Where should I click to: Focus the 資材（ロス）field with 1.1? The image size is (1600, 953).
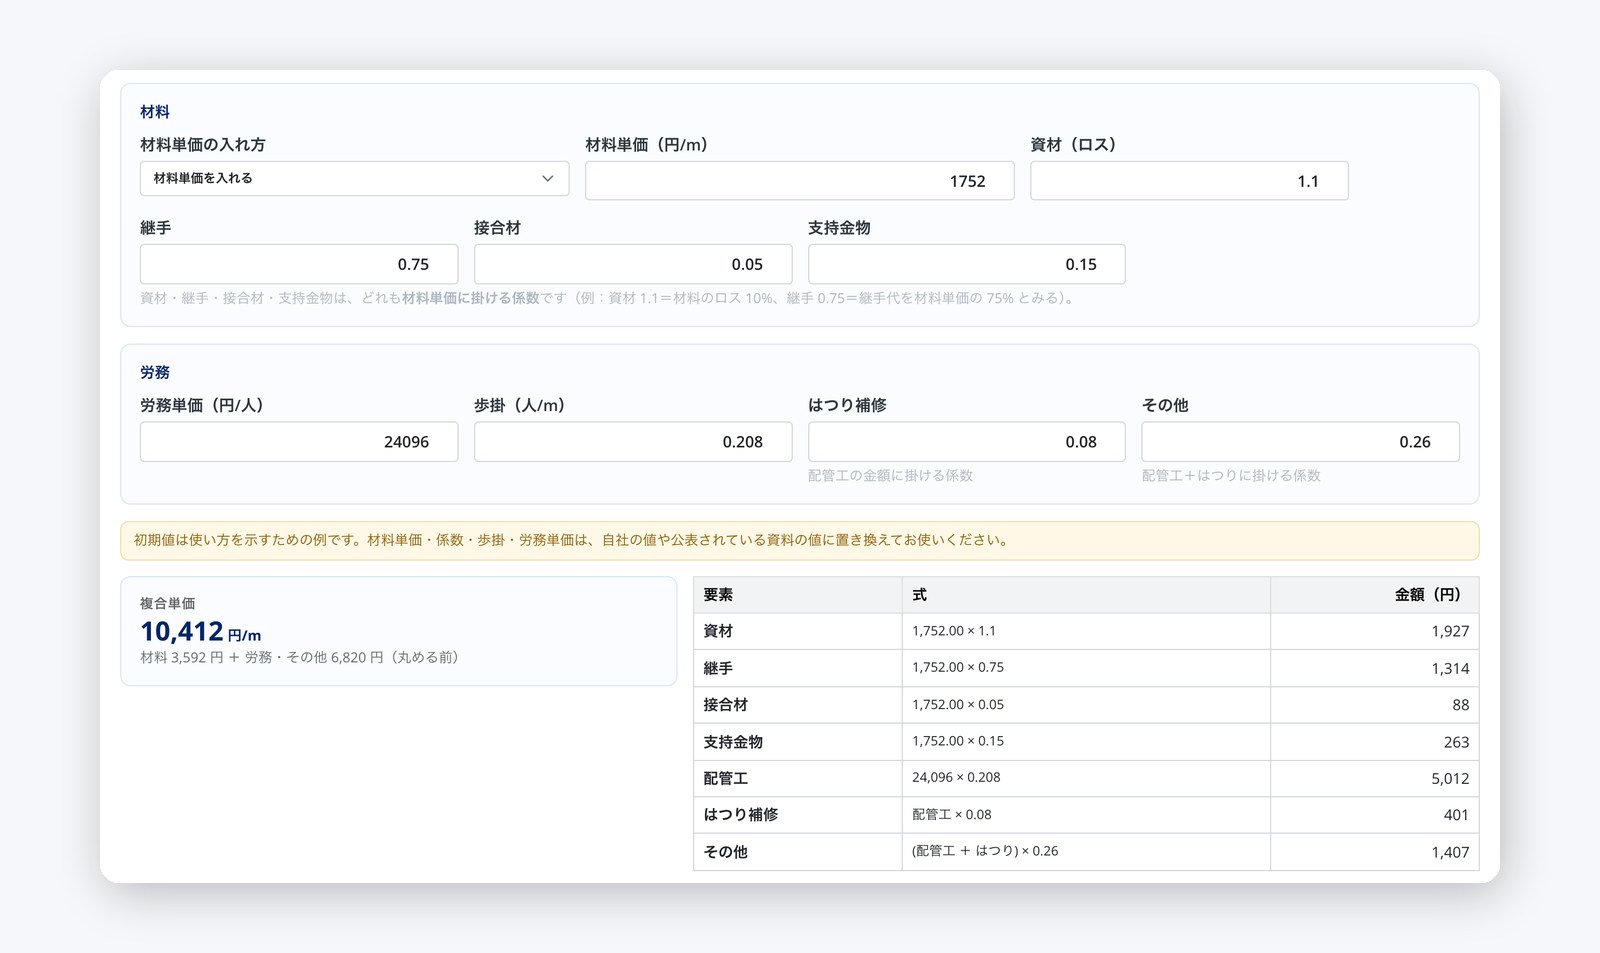click(x=1189, y=181)
